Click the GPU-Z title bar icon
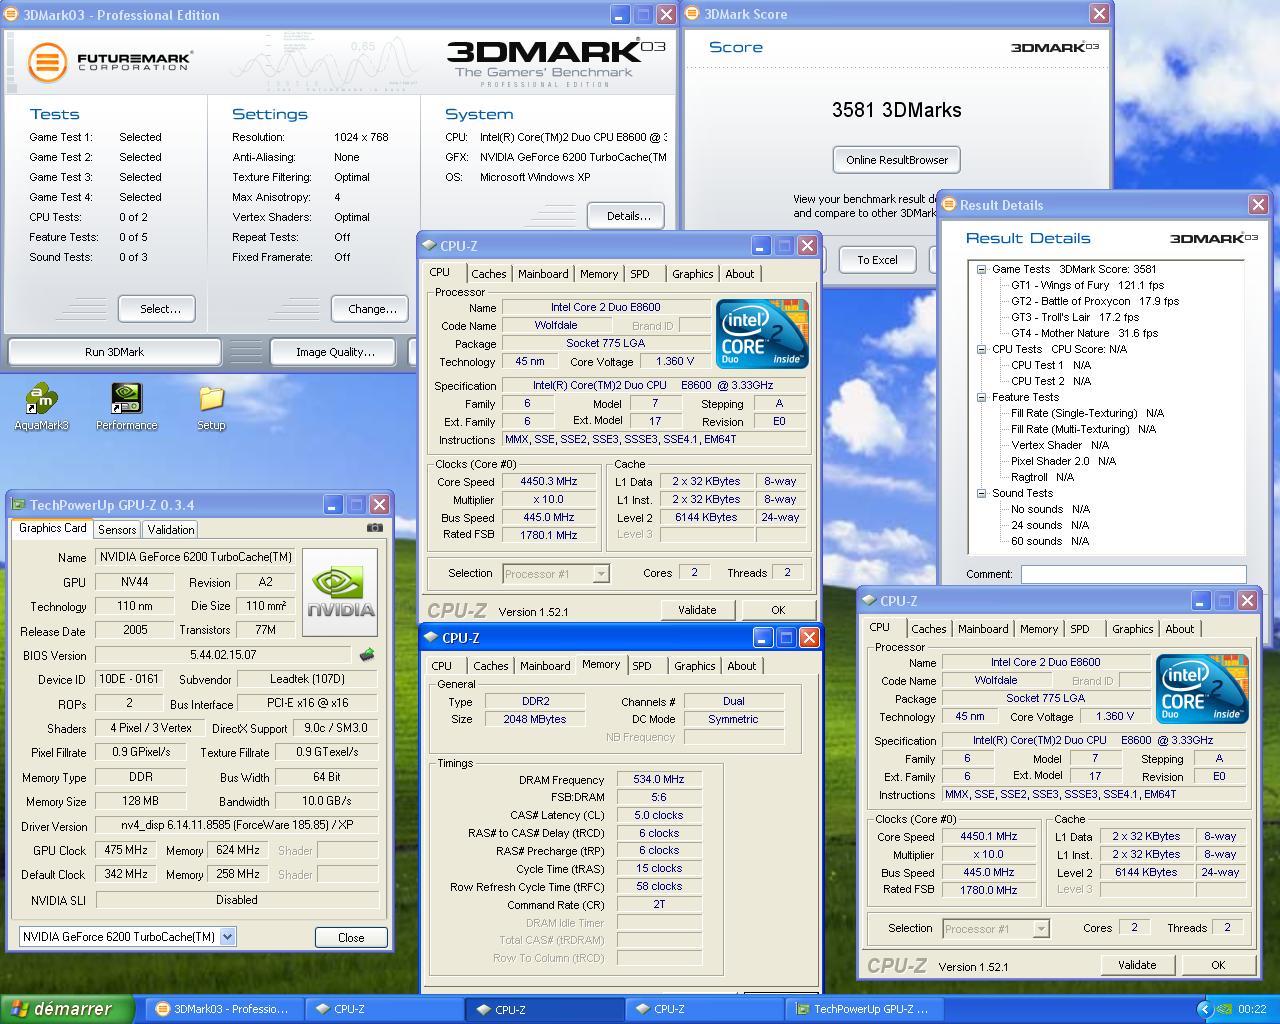Image resolution: width=1280 pixels, height=1024 pixels. (x=18, y=505)
